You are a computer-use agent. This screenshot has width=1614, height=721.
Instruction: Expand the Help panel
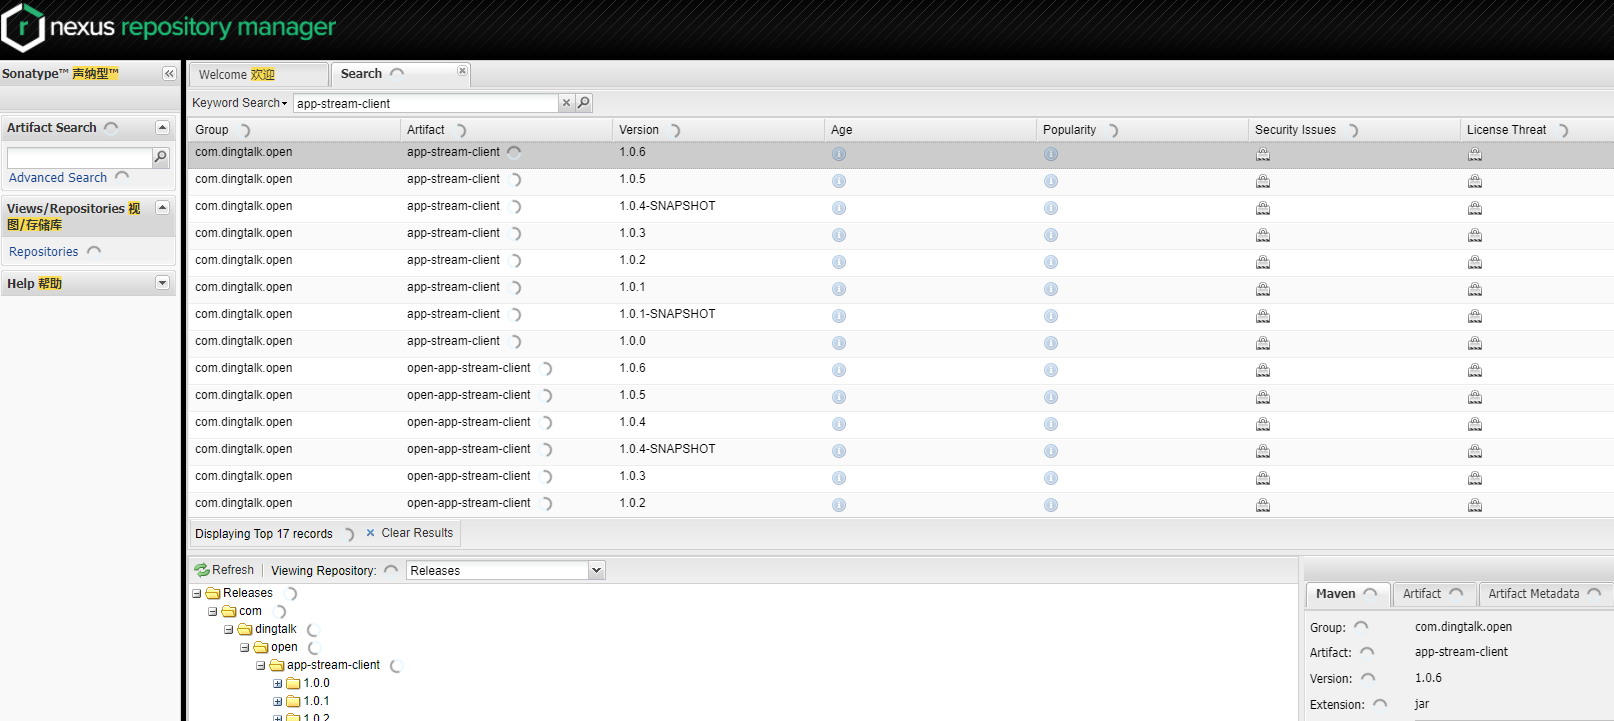(x=162, y=283)
